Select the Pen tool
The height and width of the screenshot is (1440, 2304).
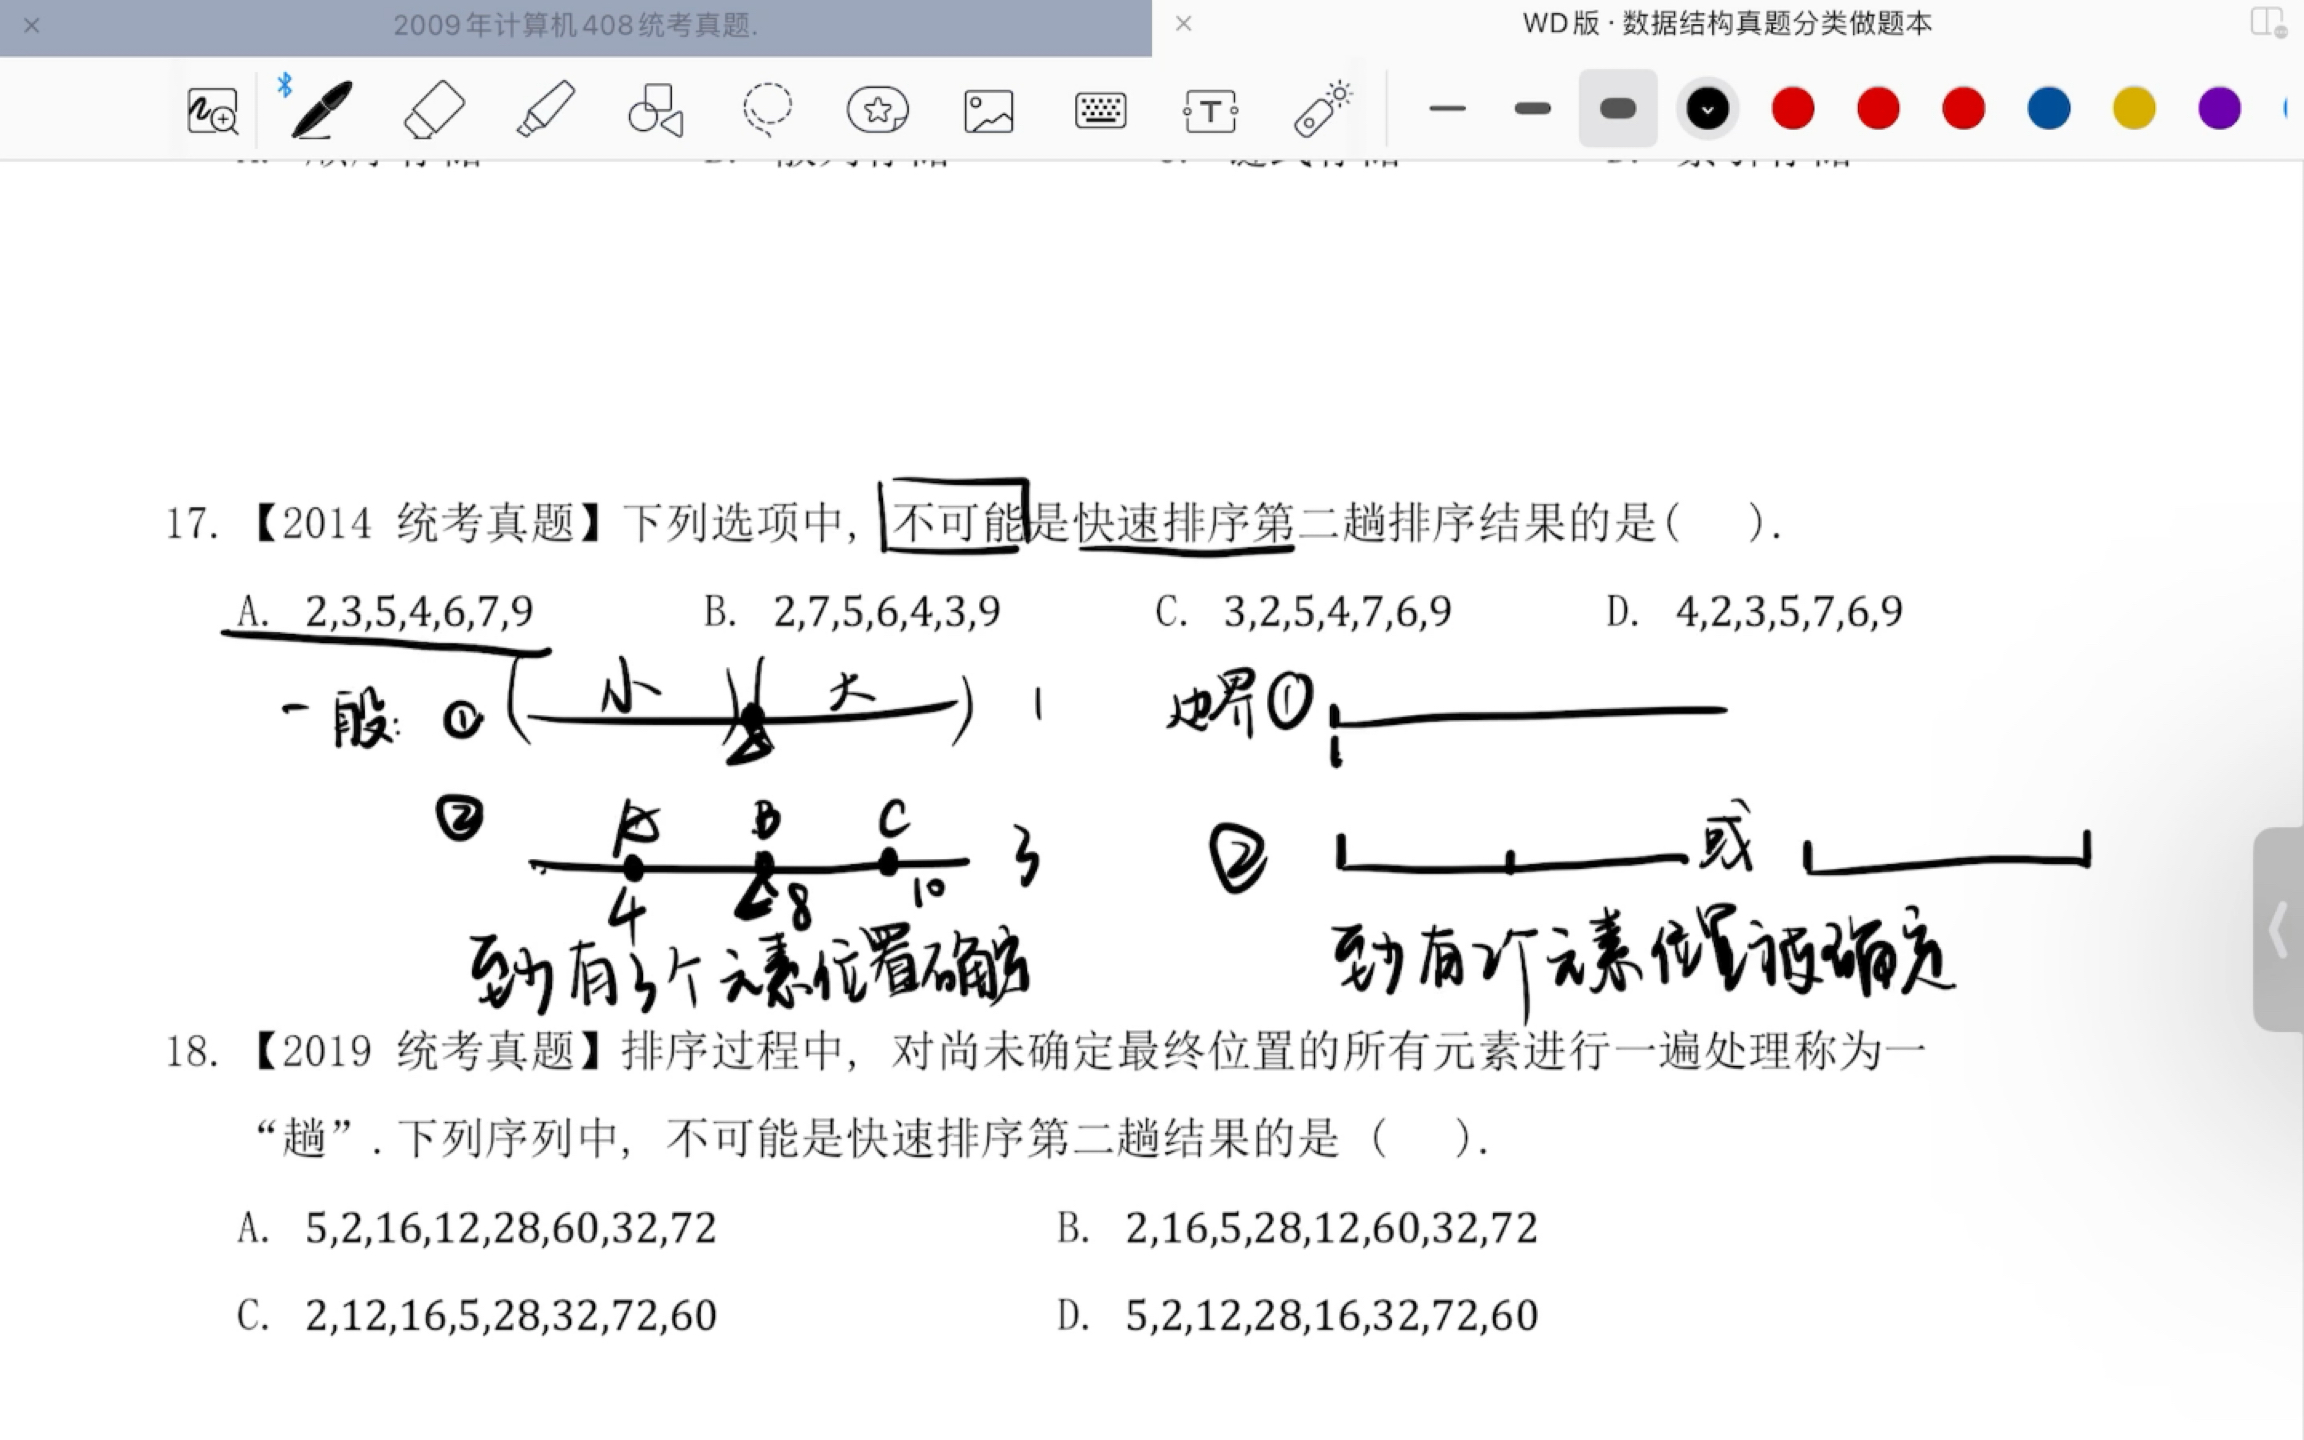321,109
